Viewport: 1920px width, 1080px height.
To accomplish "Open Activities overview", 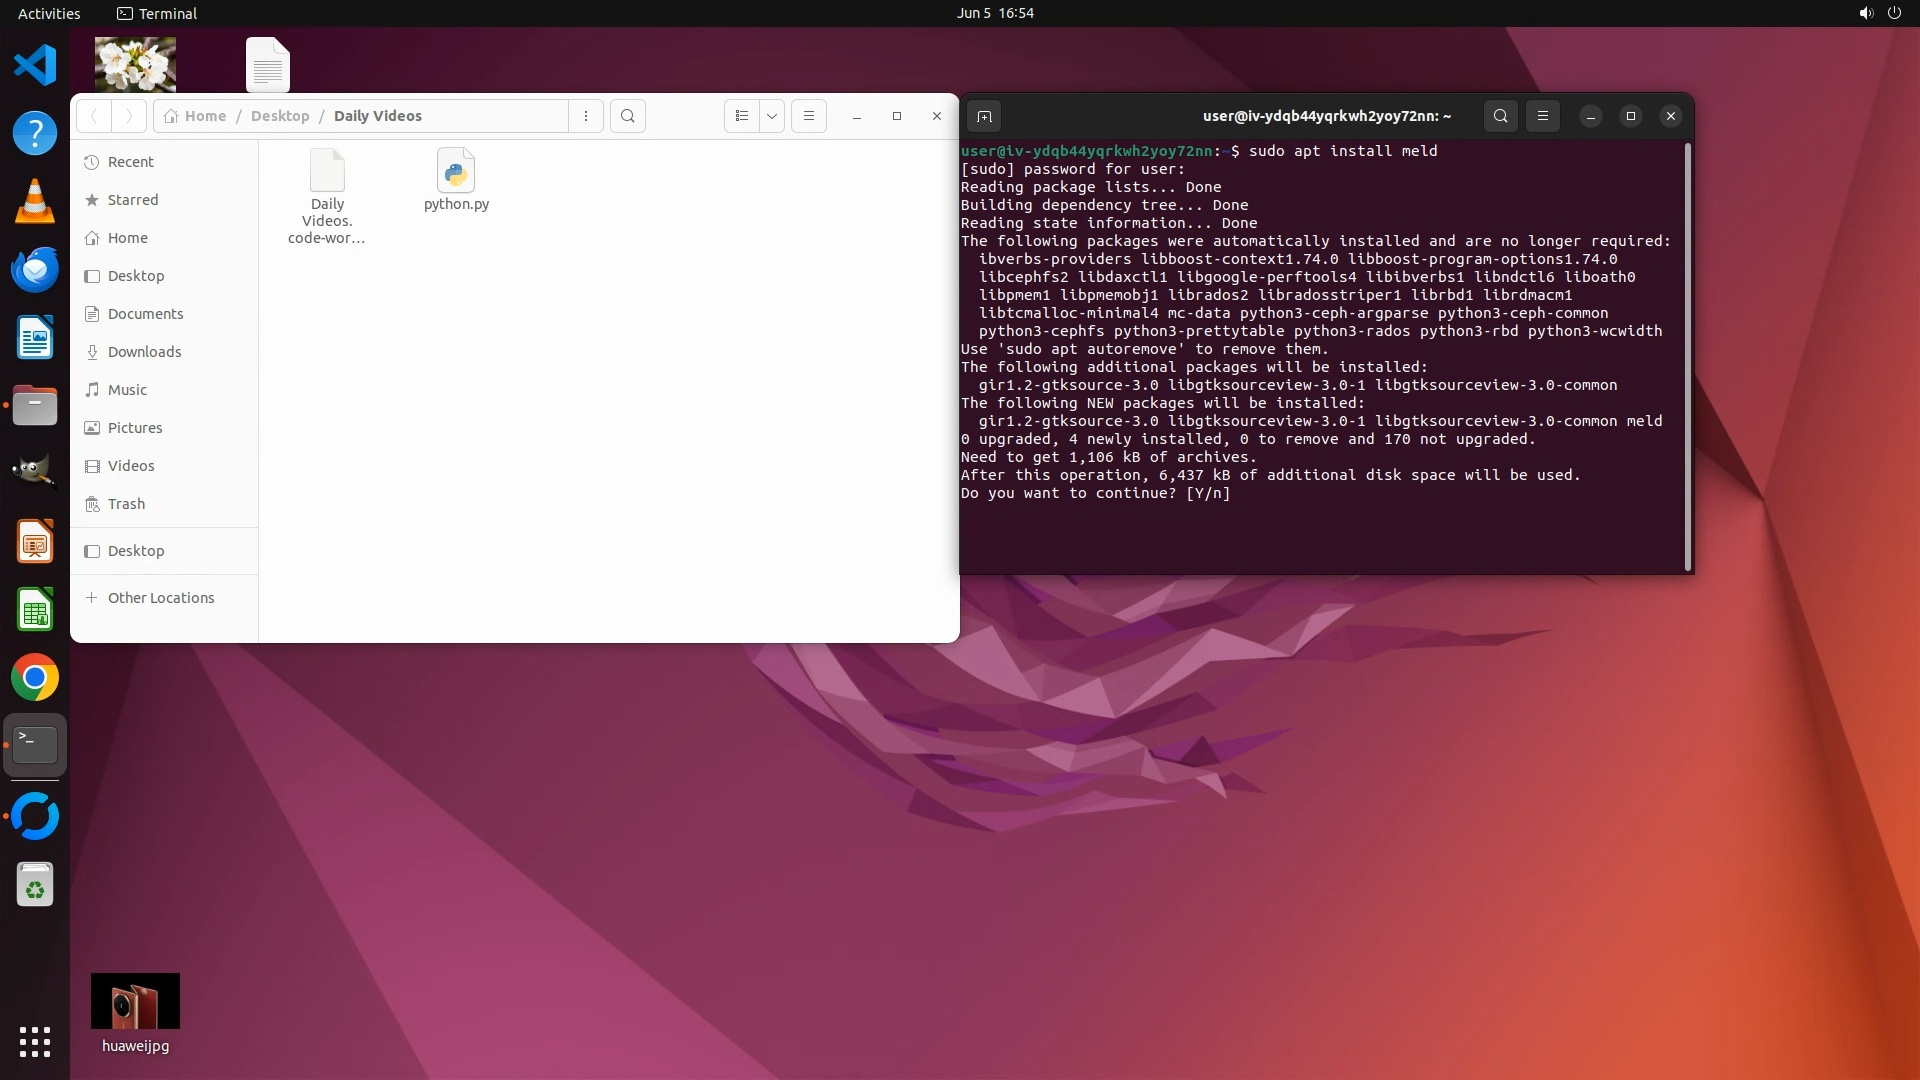I will (x=49, y=13).
